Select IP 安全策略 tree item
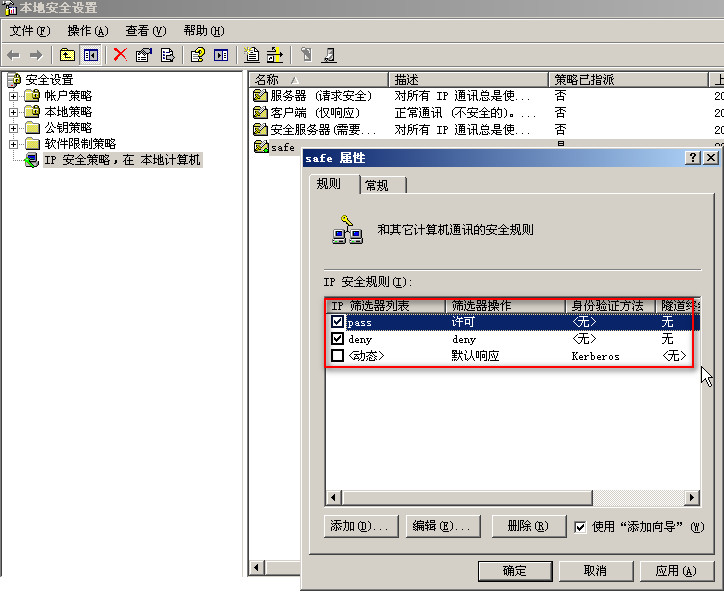The height and width of the screenshot is (592, 724). pos(121,160)
